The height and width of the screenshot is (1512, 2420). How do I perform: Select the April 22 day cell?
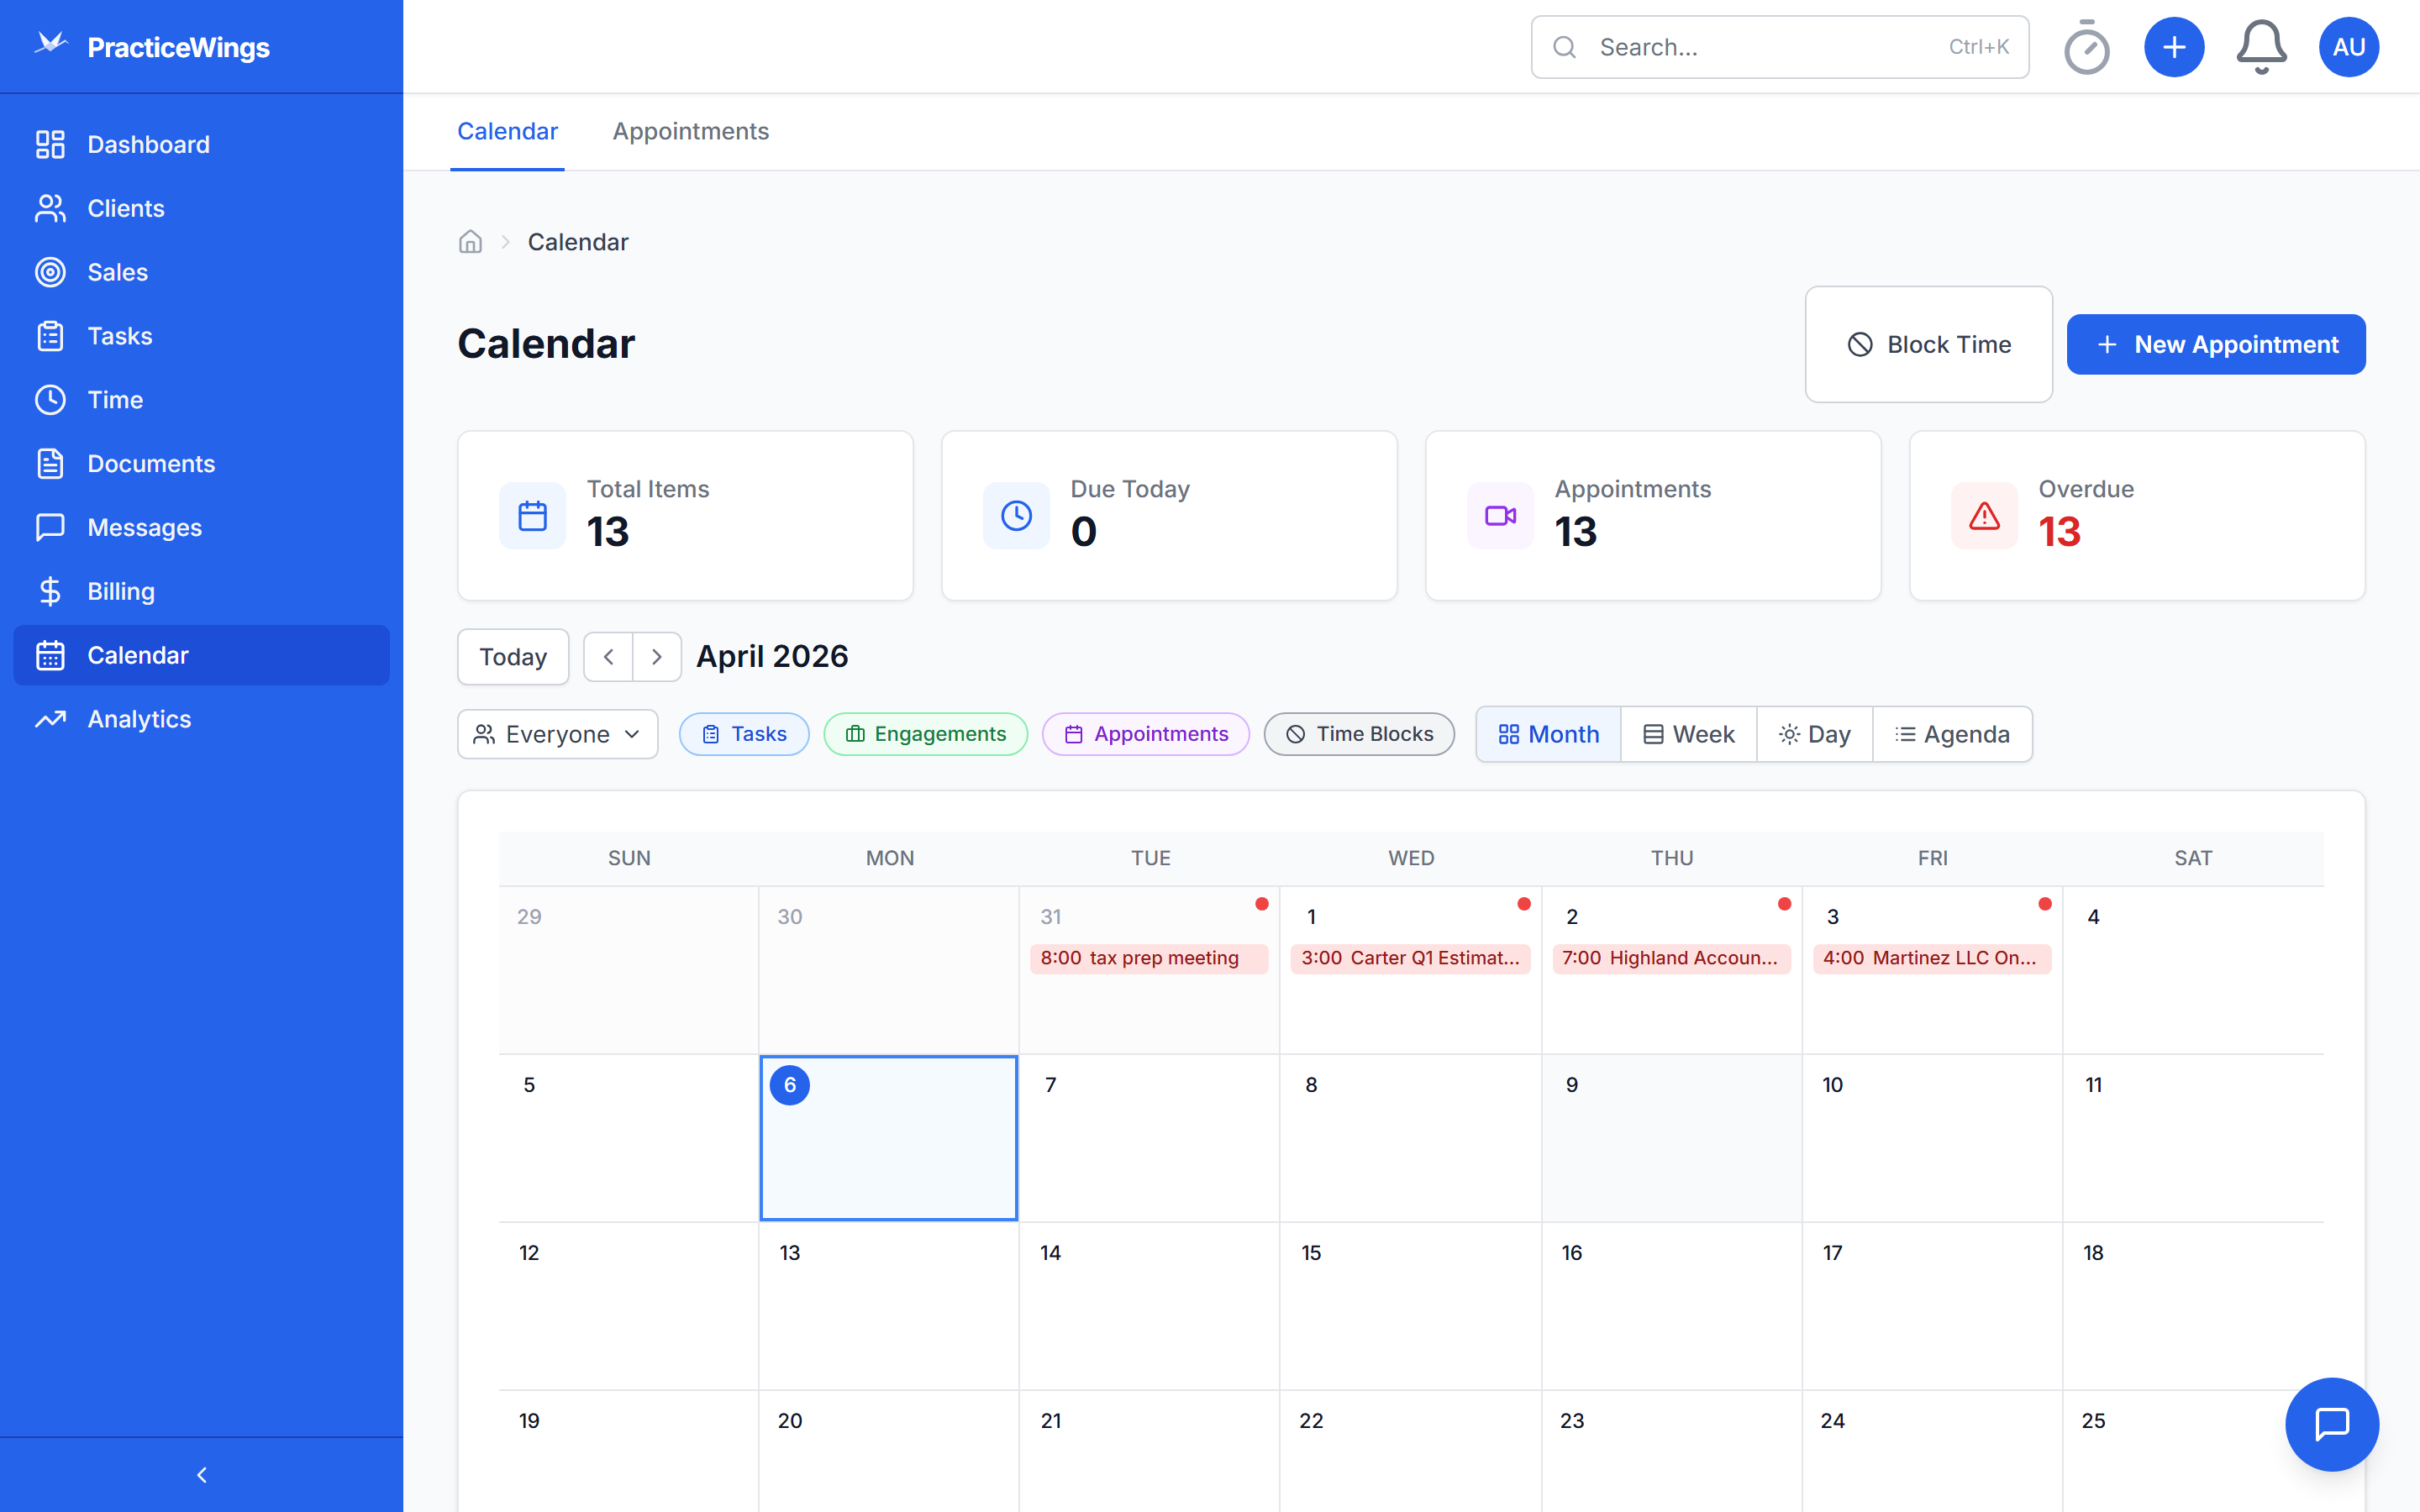(x=1410, y=1450)
